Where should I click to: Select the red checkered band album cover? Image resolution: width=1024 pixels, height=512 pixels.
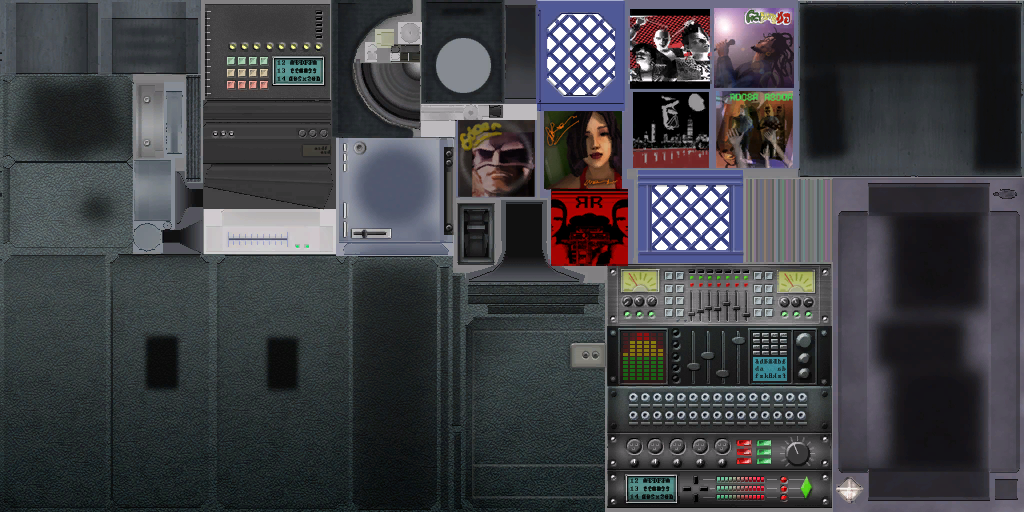point(669,48)
